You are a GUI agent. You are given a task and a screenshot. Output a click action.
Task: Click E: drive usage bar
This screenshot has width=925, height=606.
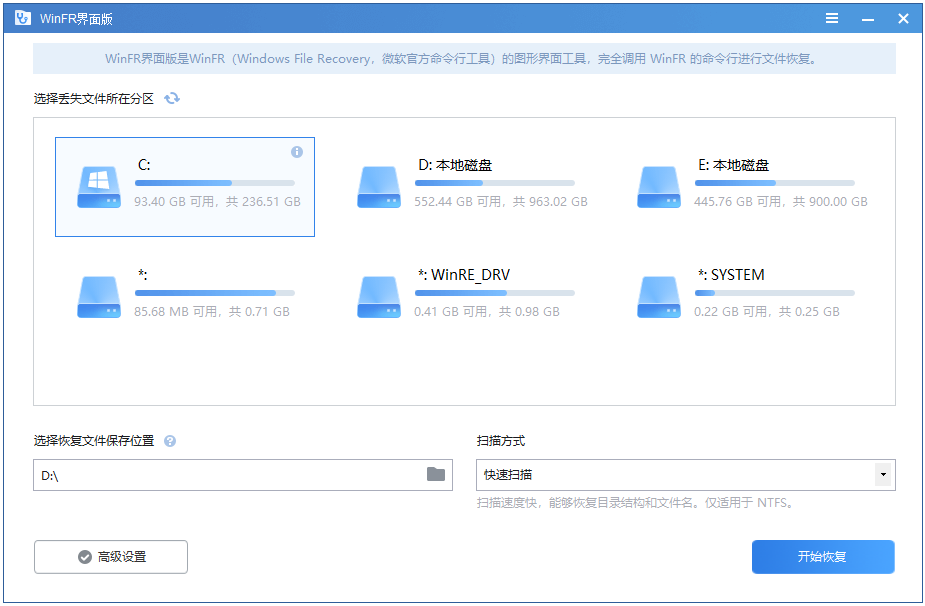click(775, 183)
